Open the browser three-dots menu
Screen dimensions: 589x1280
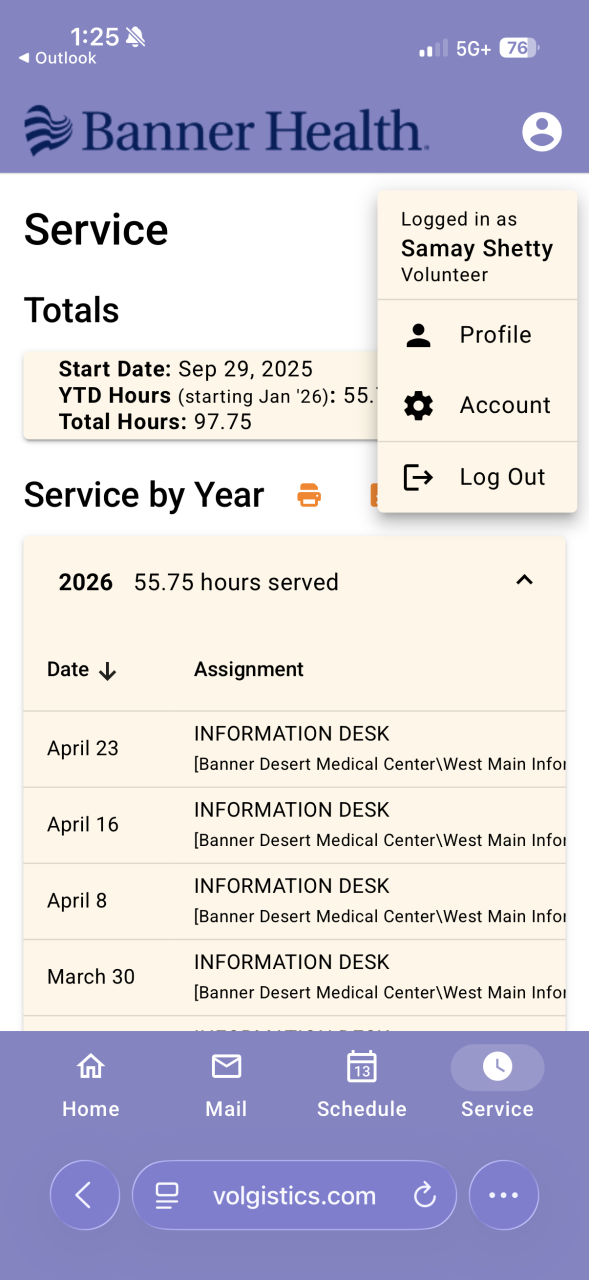click(504, 1195)
